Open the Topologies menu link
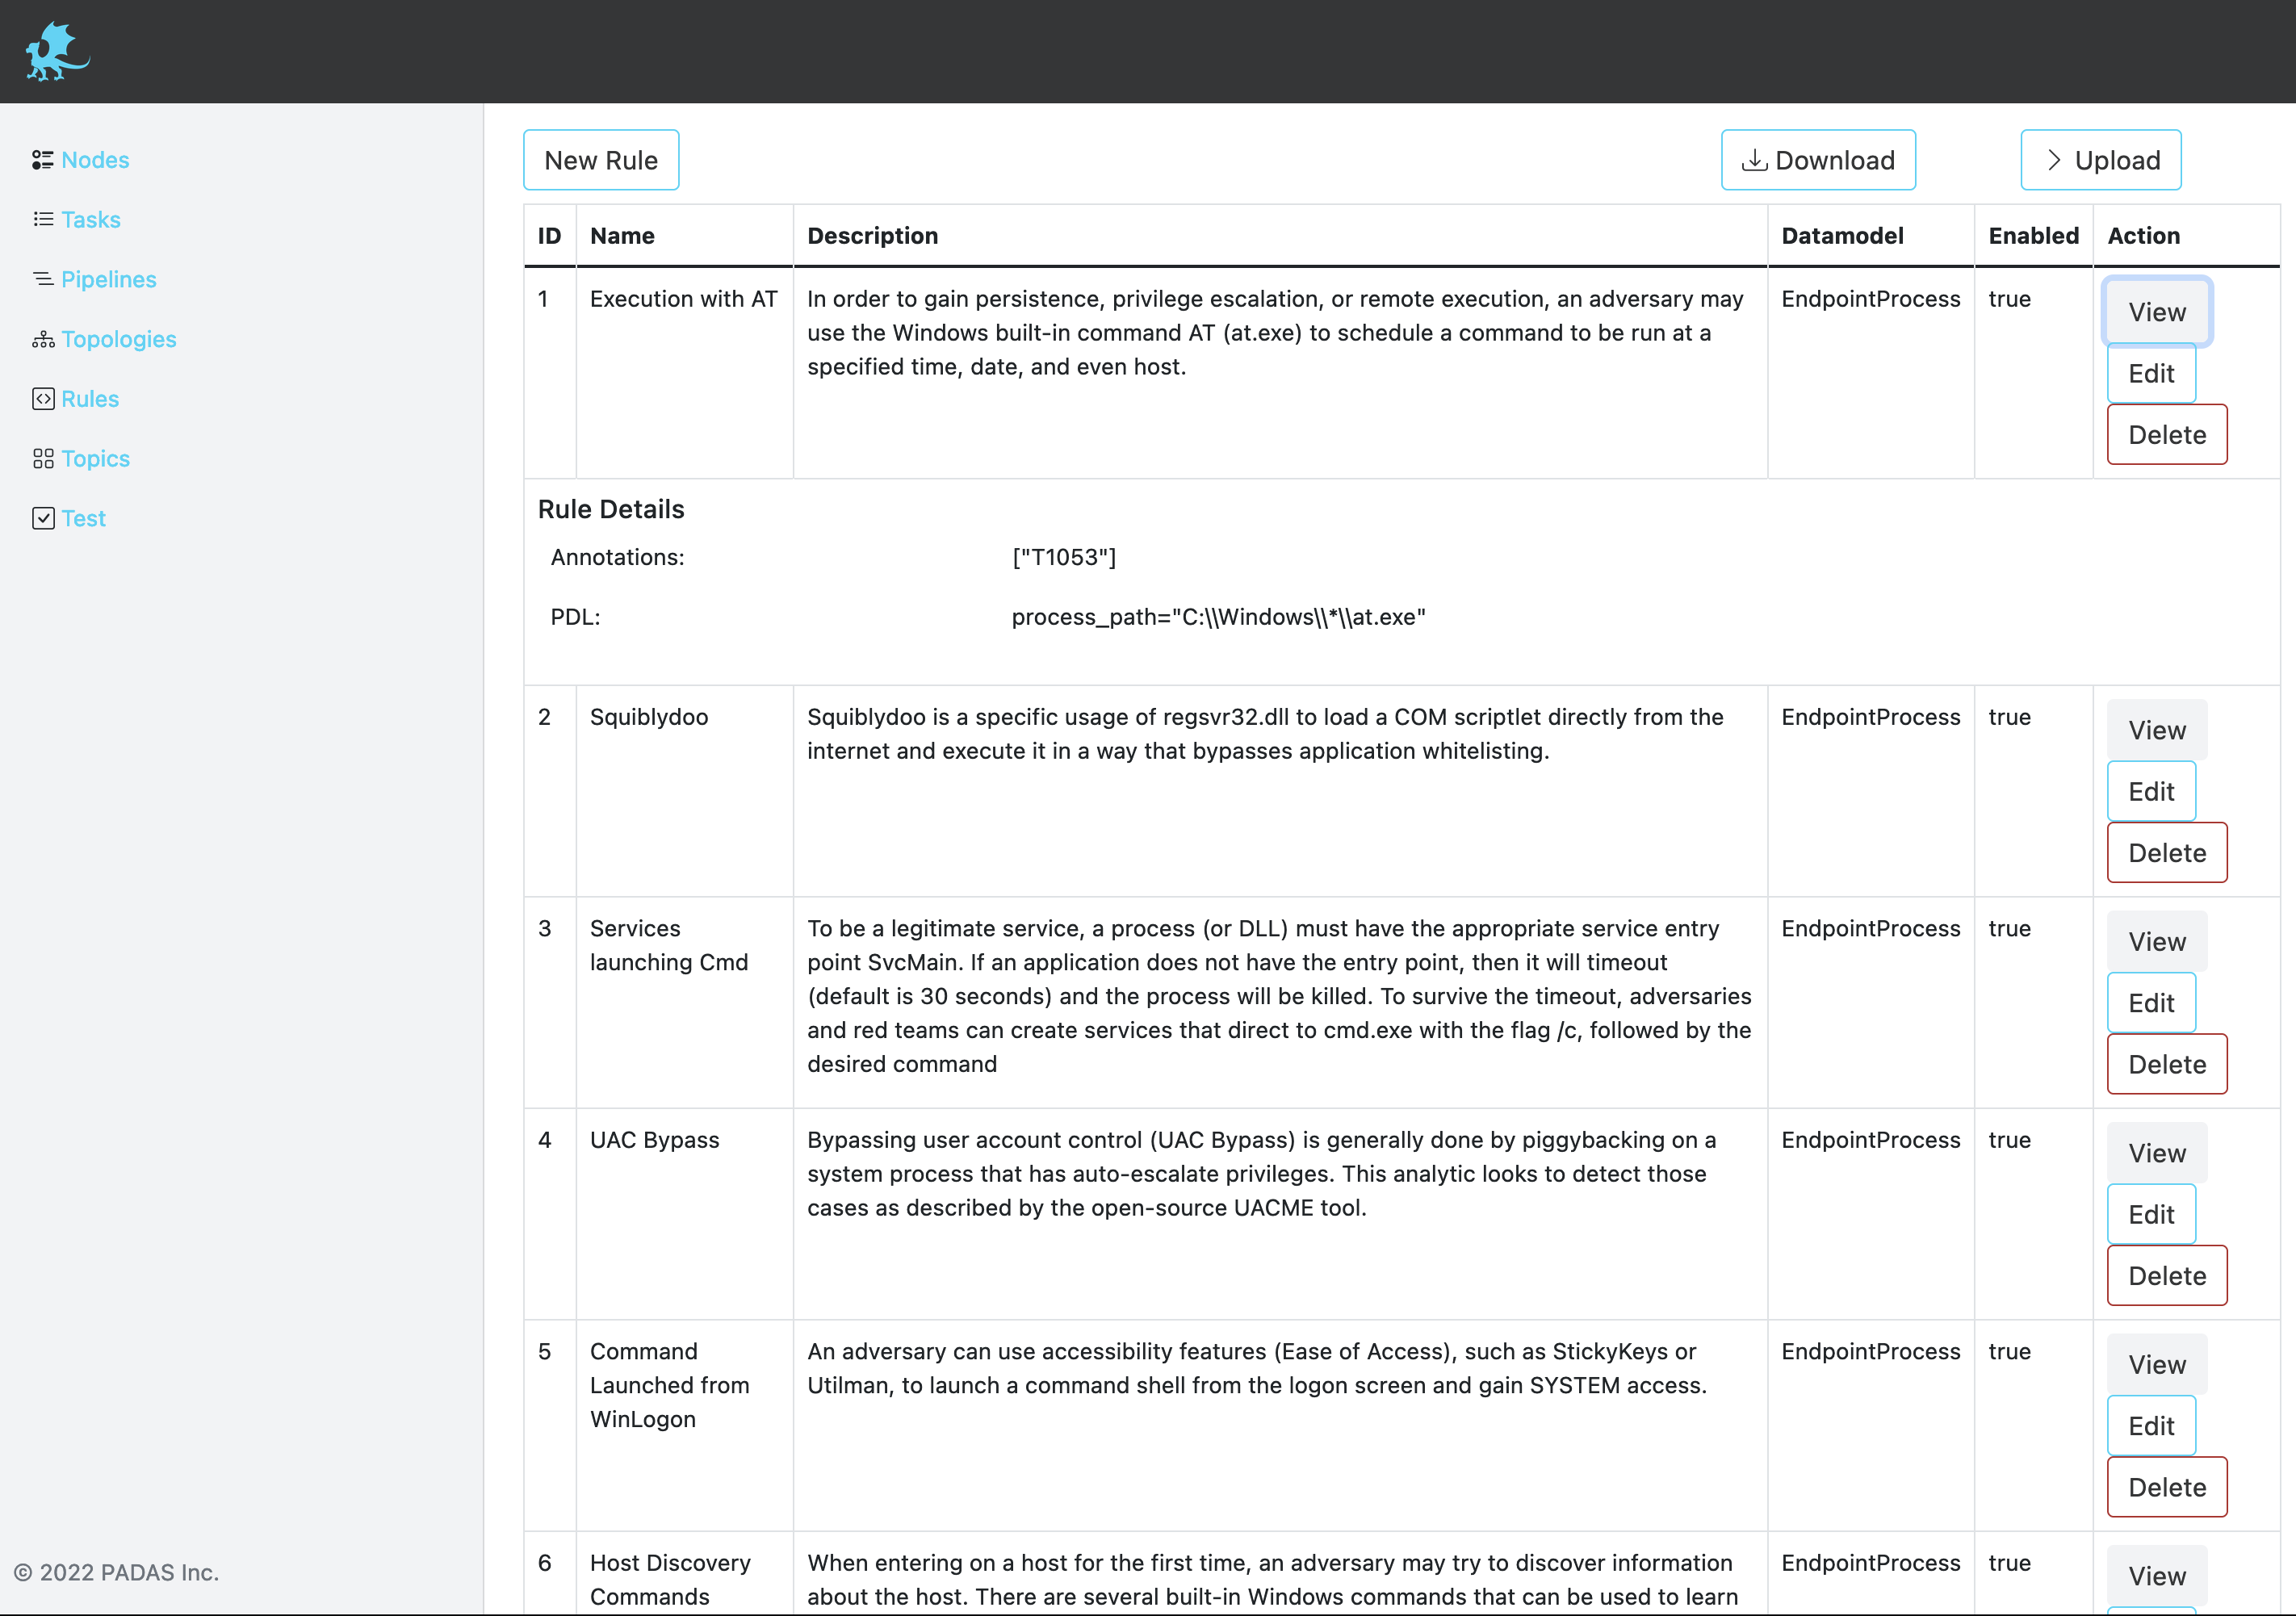2296x1616 pixels. [x=118, y=339]
